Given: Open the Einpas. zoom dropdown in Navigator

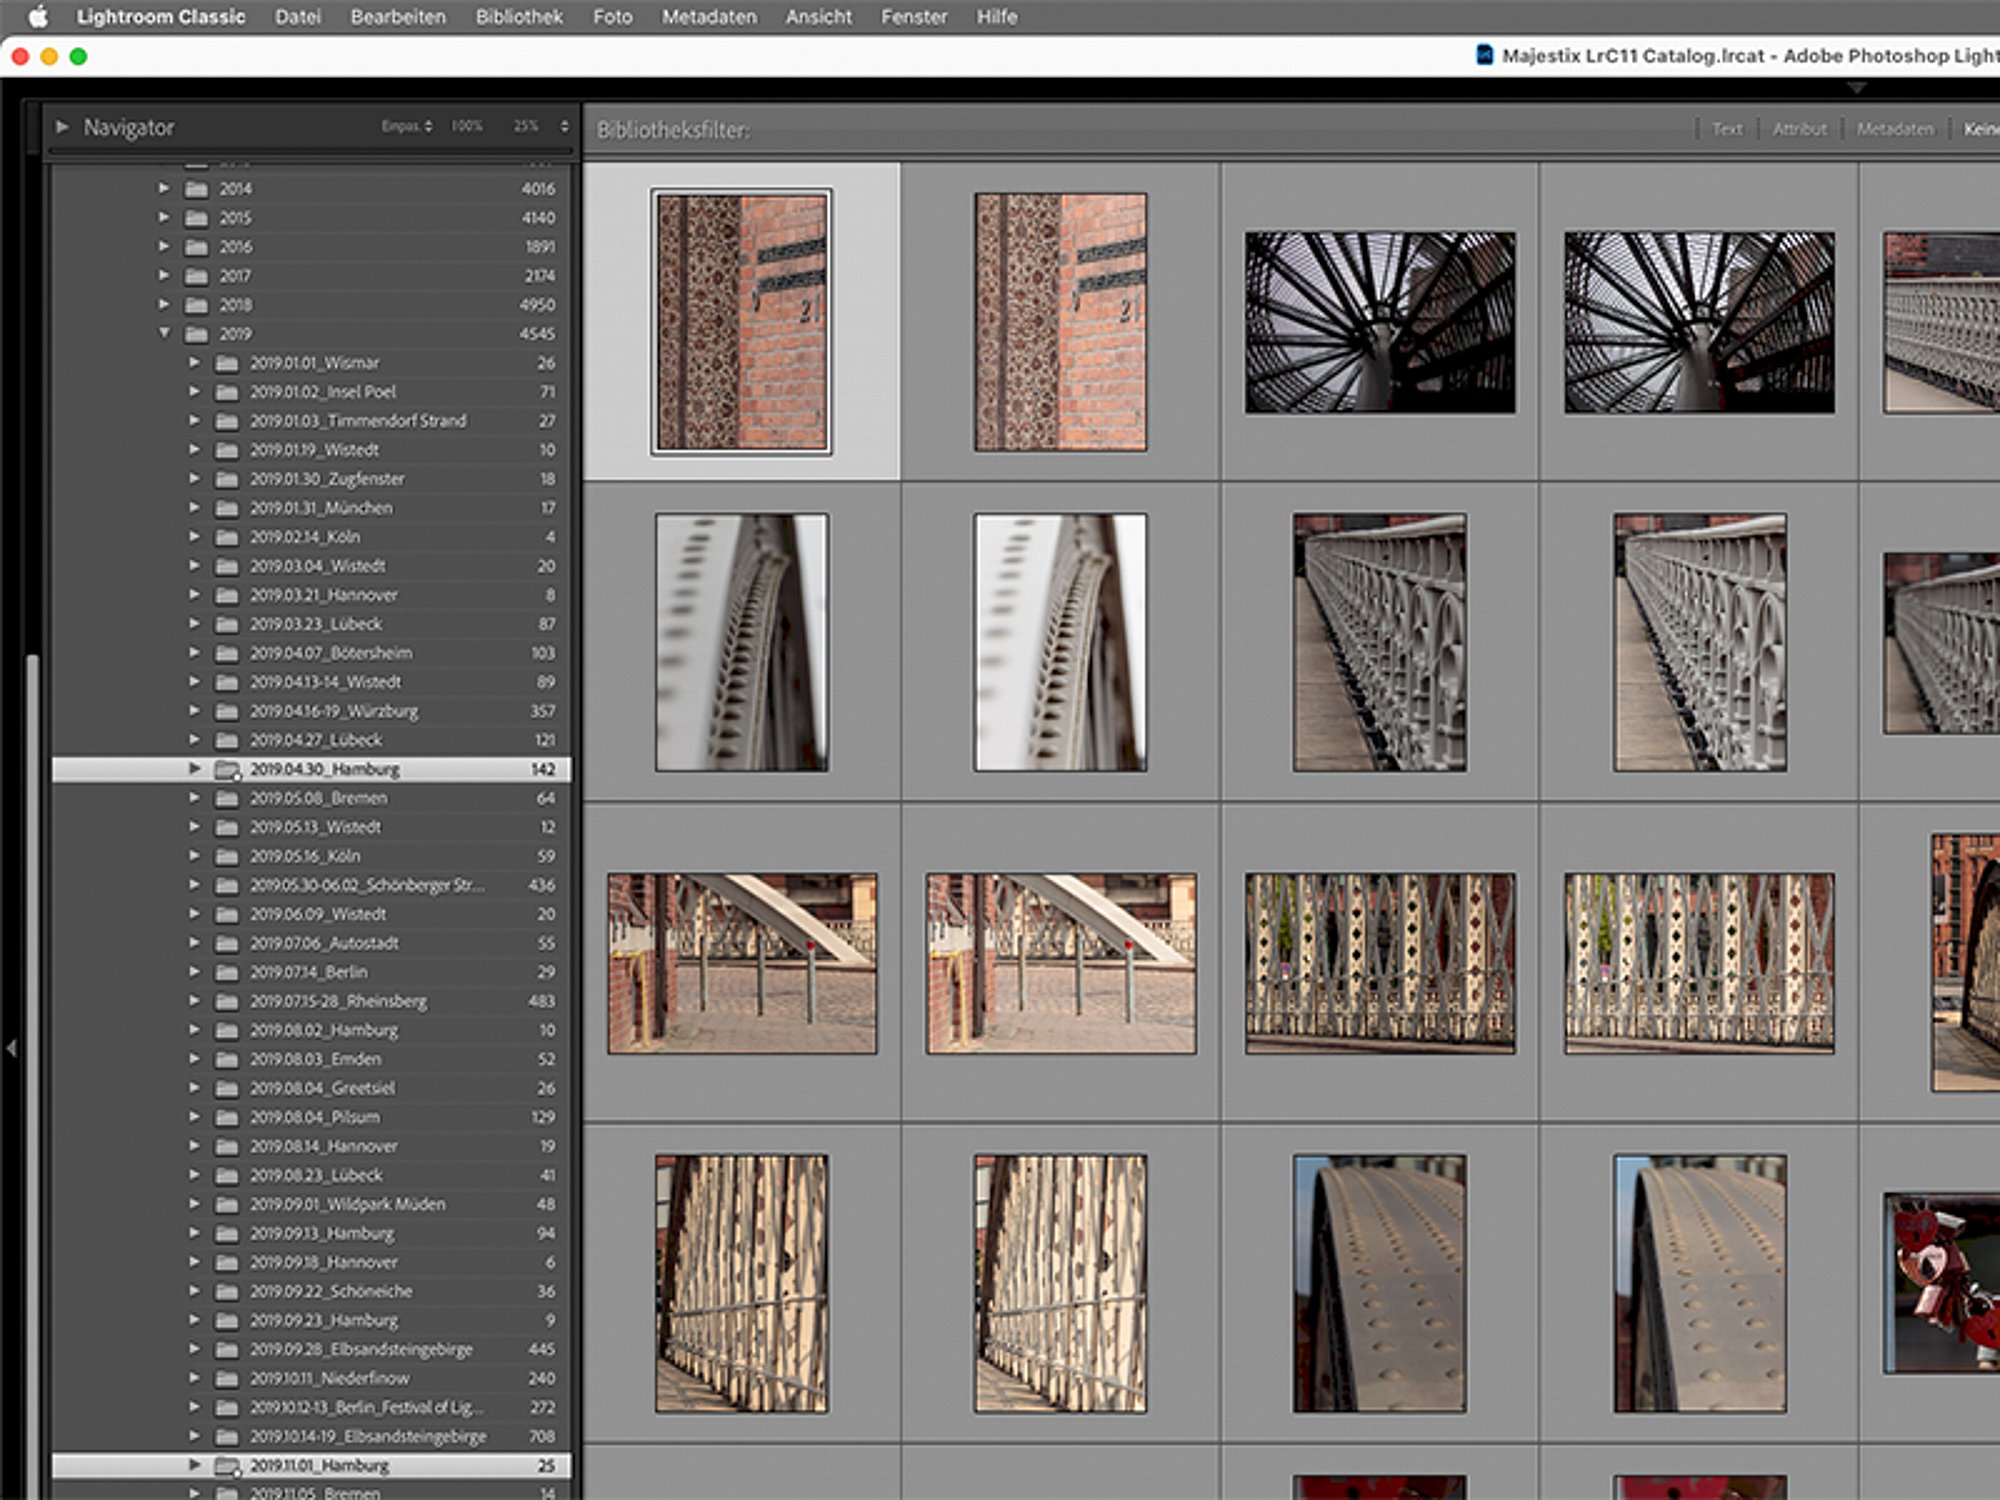Looking at the screenshot, I should coord(406,126).
